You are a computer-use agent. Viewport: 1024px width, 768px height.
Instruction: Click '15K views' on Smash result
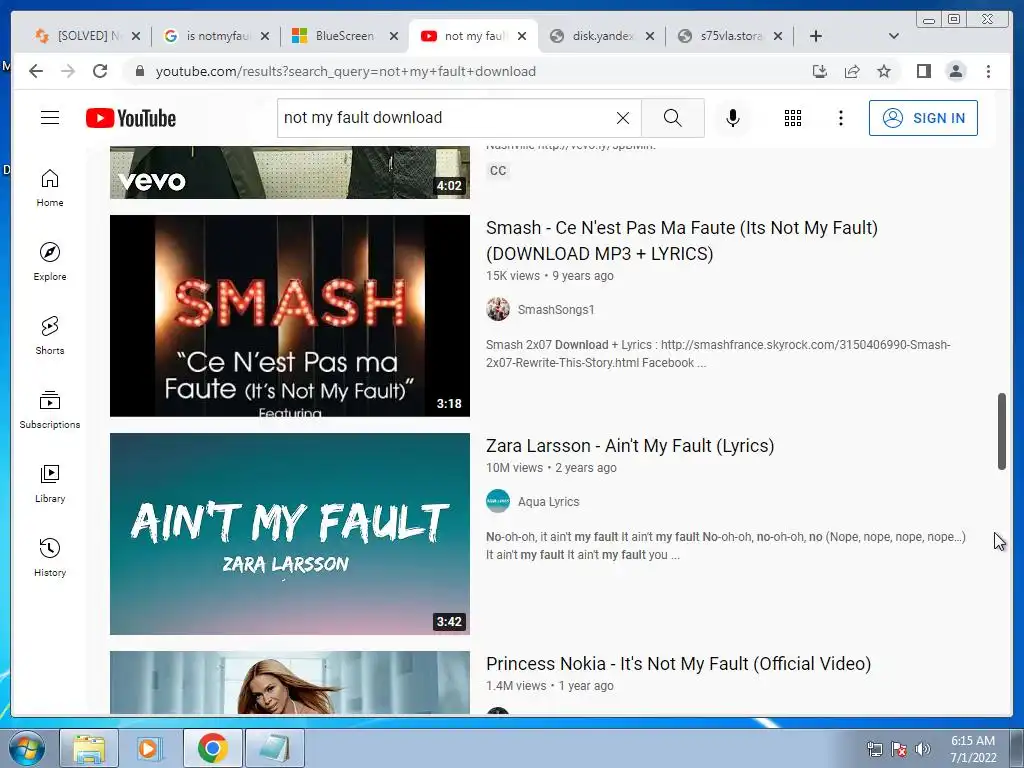point(513,276)
